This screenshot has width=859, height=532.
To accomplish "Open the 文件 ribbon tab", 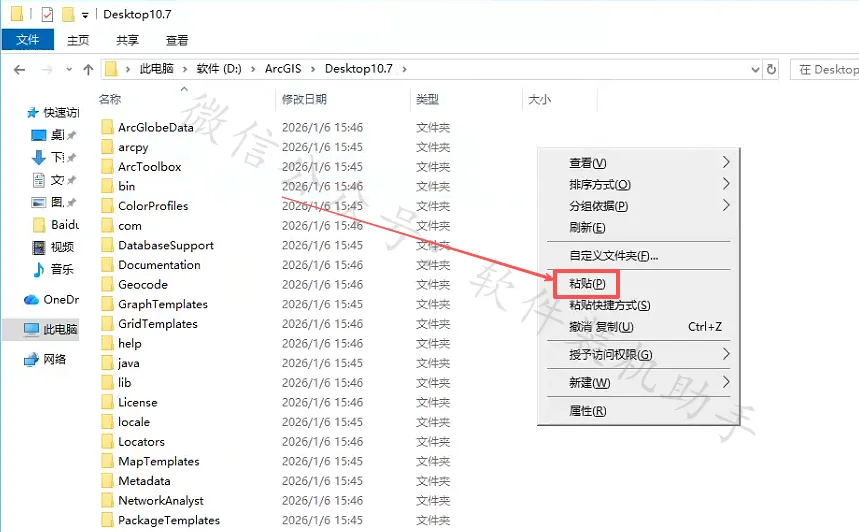I will 28,40.
